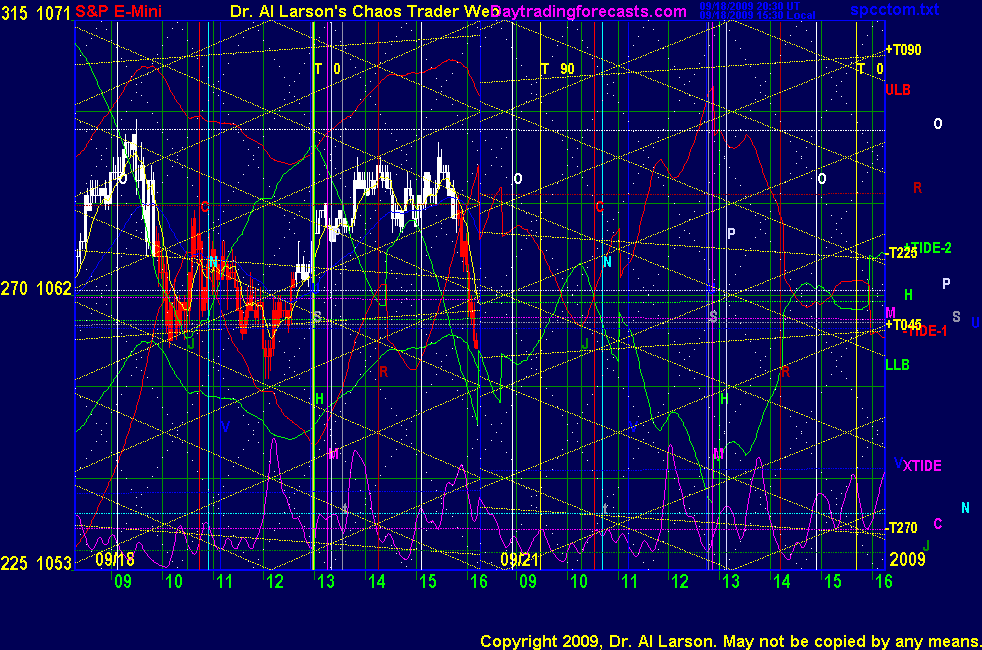
Task: Click the "315 1071" price axis label
Action: click(36, 13)
